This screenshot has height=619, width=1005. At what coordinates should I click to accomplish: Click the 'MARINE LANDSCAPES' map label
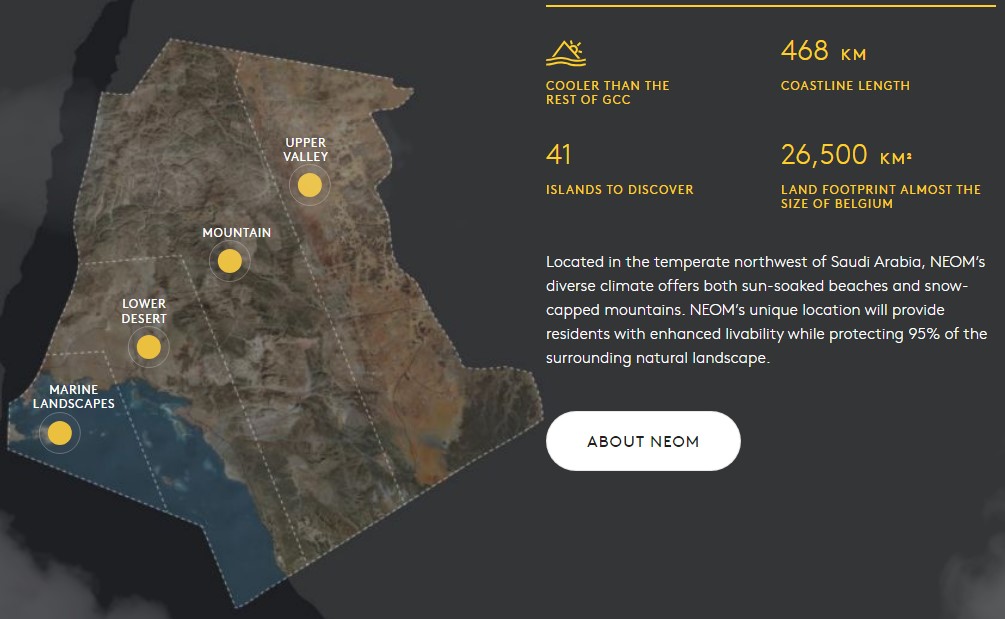pos(74,397)
